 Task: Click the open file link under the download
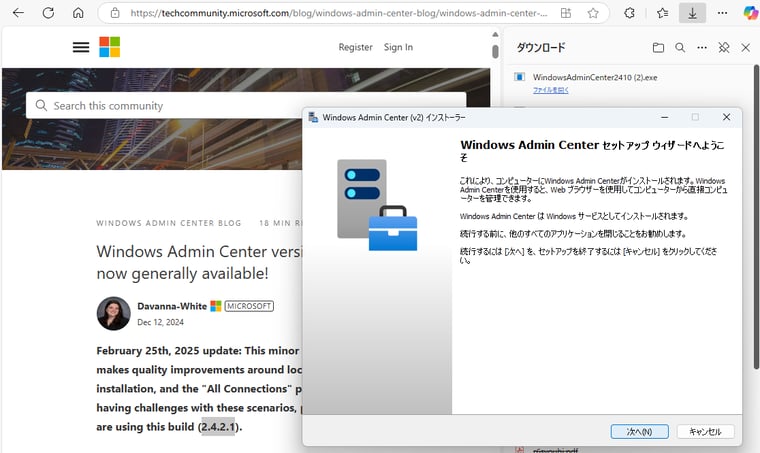coord(550,90)
